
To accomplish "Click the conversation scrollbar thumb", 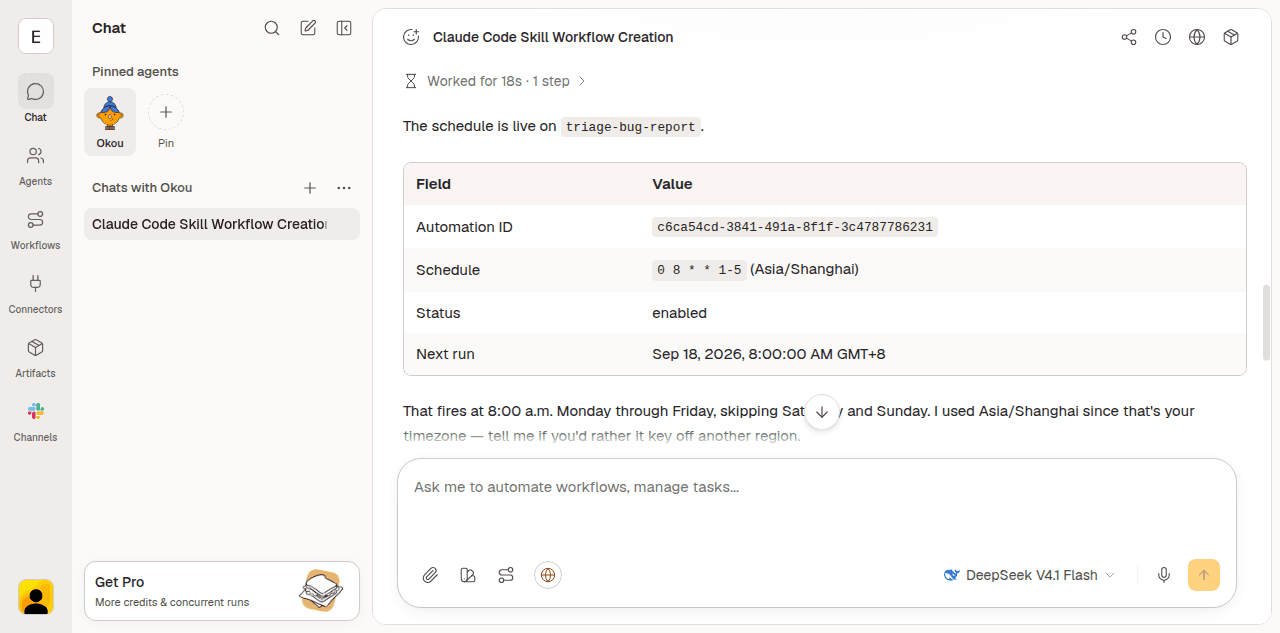I will click(1267, 322).
